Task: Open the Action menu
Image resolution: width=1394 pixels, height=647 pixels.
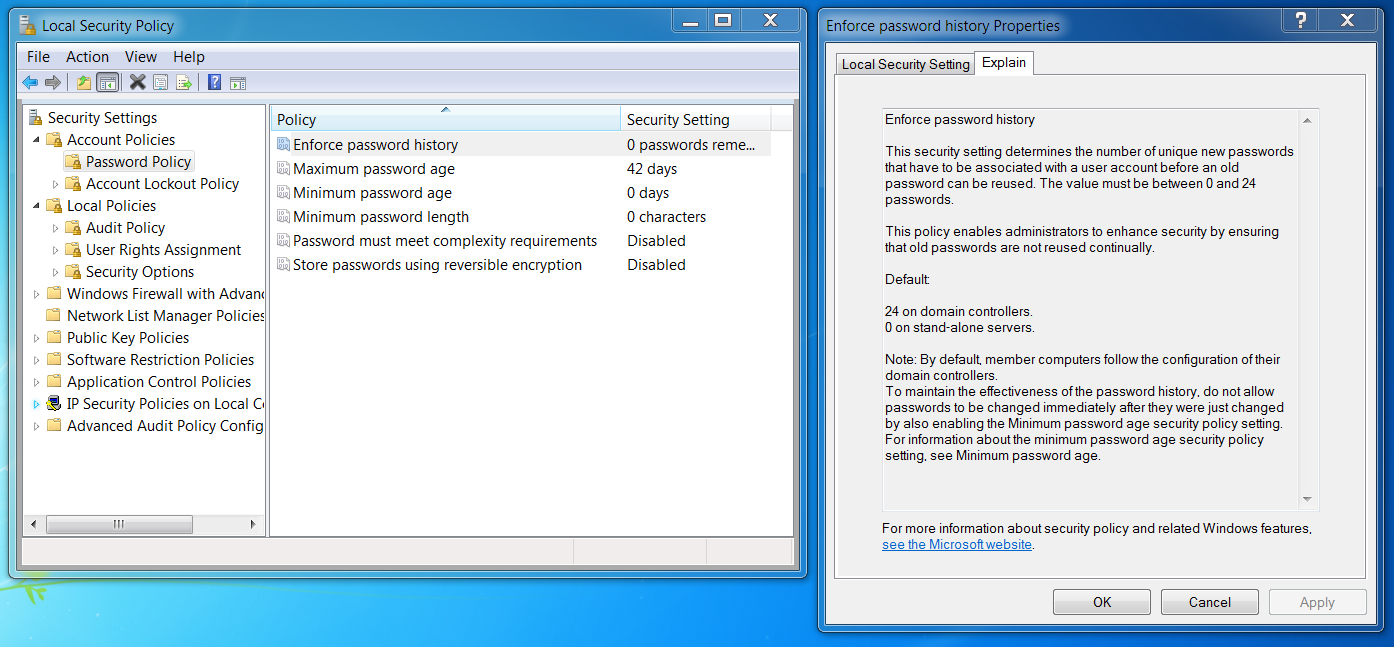Action: pyautogui.click(x=87, y=57)
